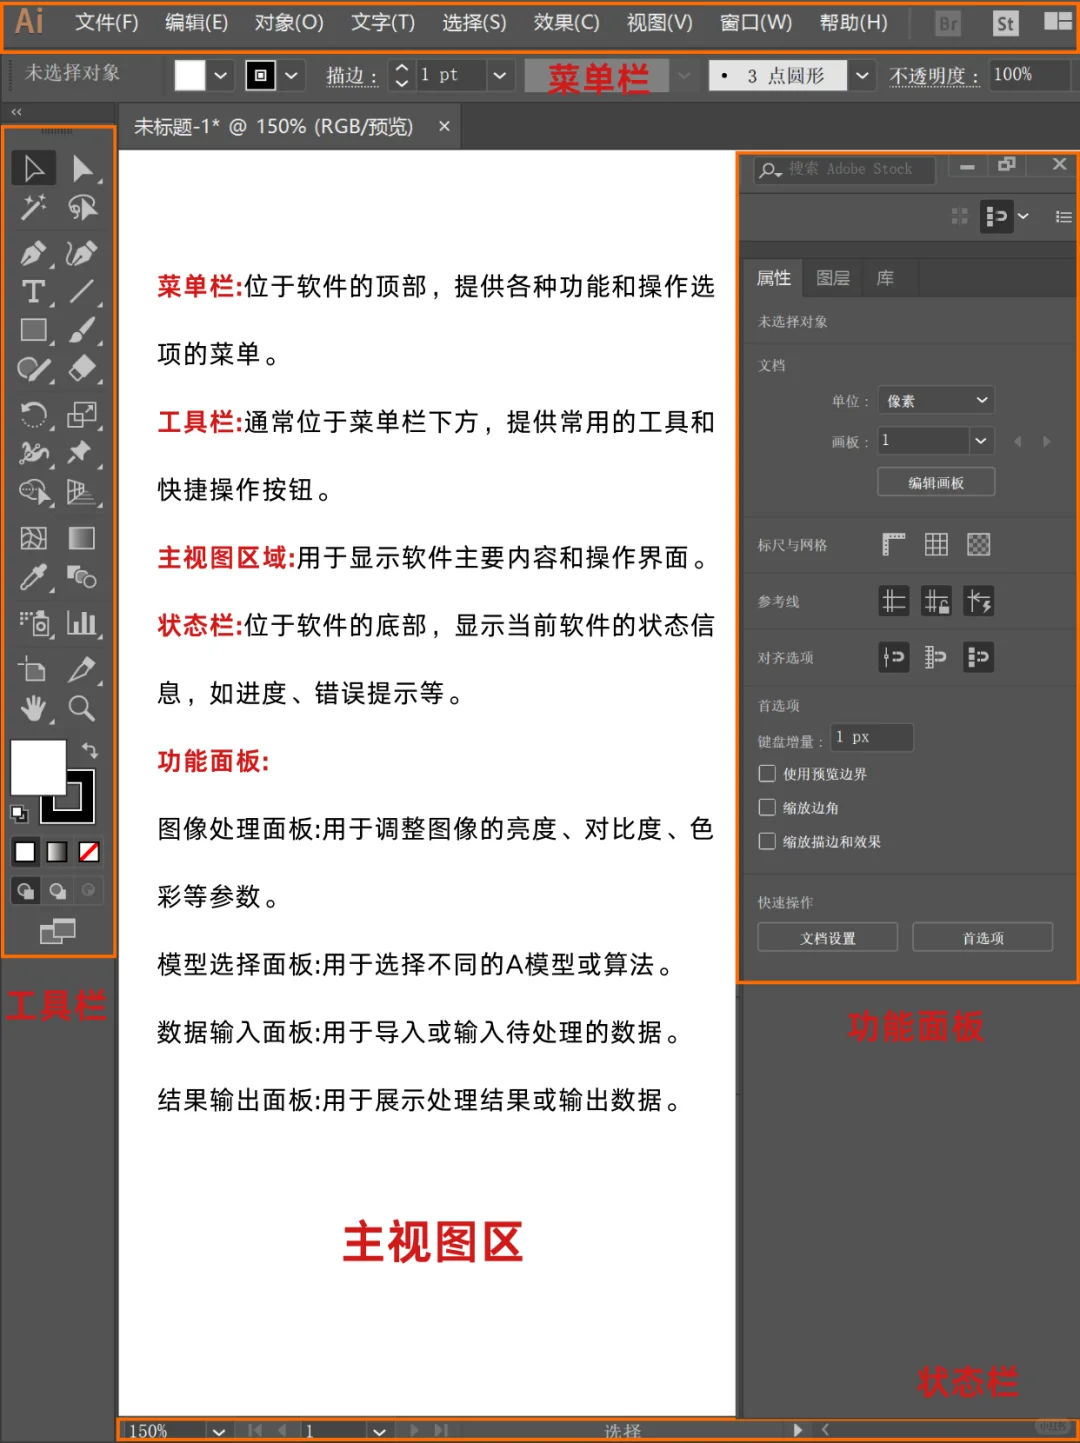Expand the align-to dropdown arrow in panel header
This screenshot has height=1443, width=1080.
click(x=1023, y=216)
